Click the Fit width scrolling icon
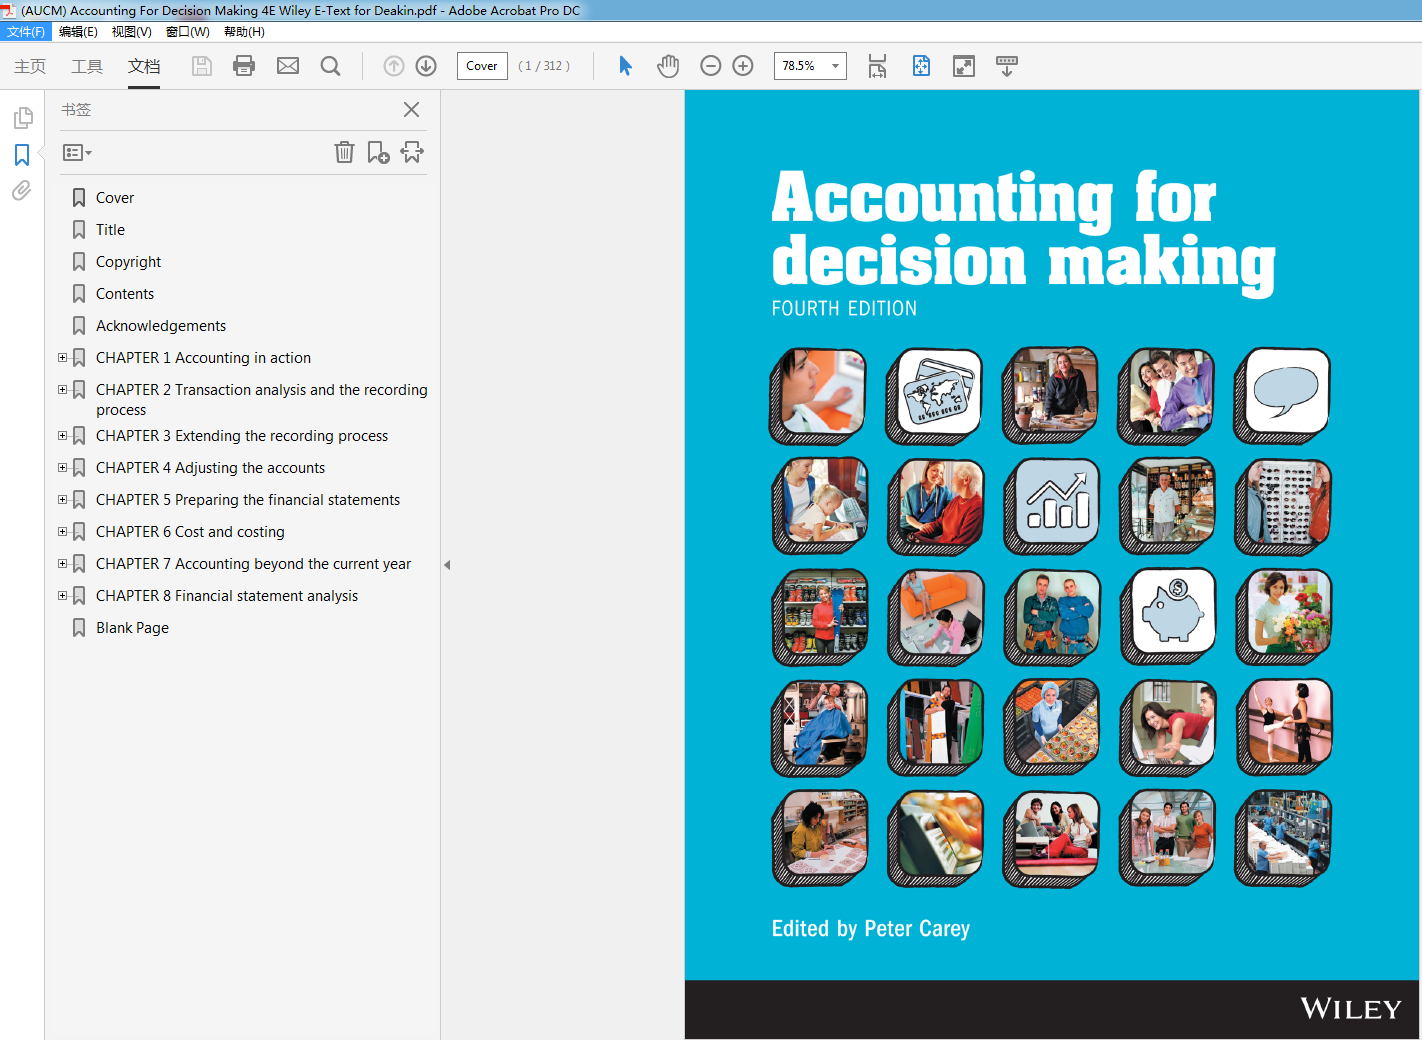 877,66
